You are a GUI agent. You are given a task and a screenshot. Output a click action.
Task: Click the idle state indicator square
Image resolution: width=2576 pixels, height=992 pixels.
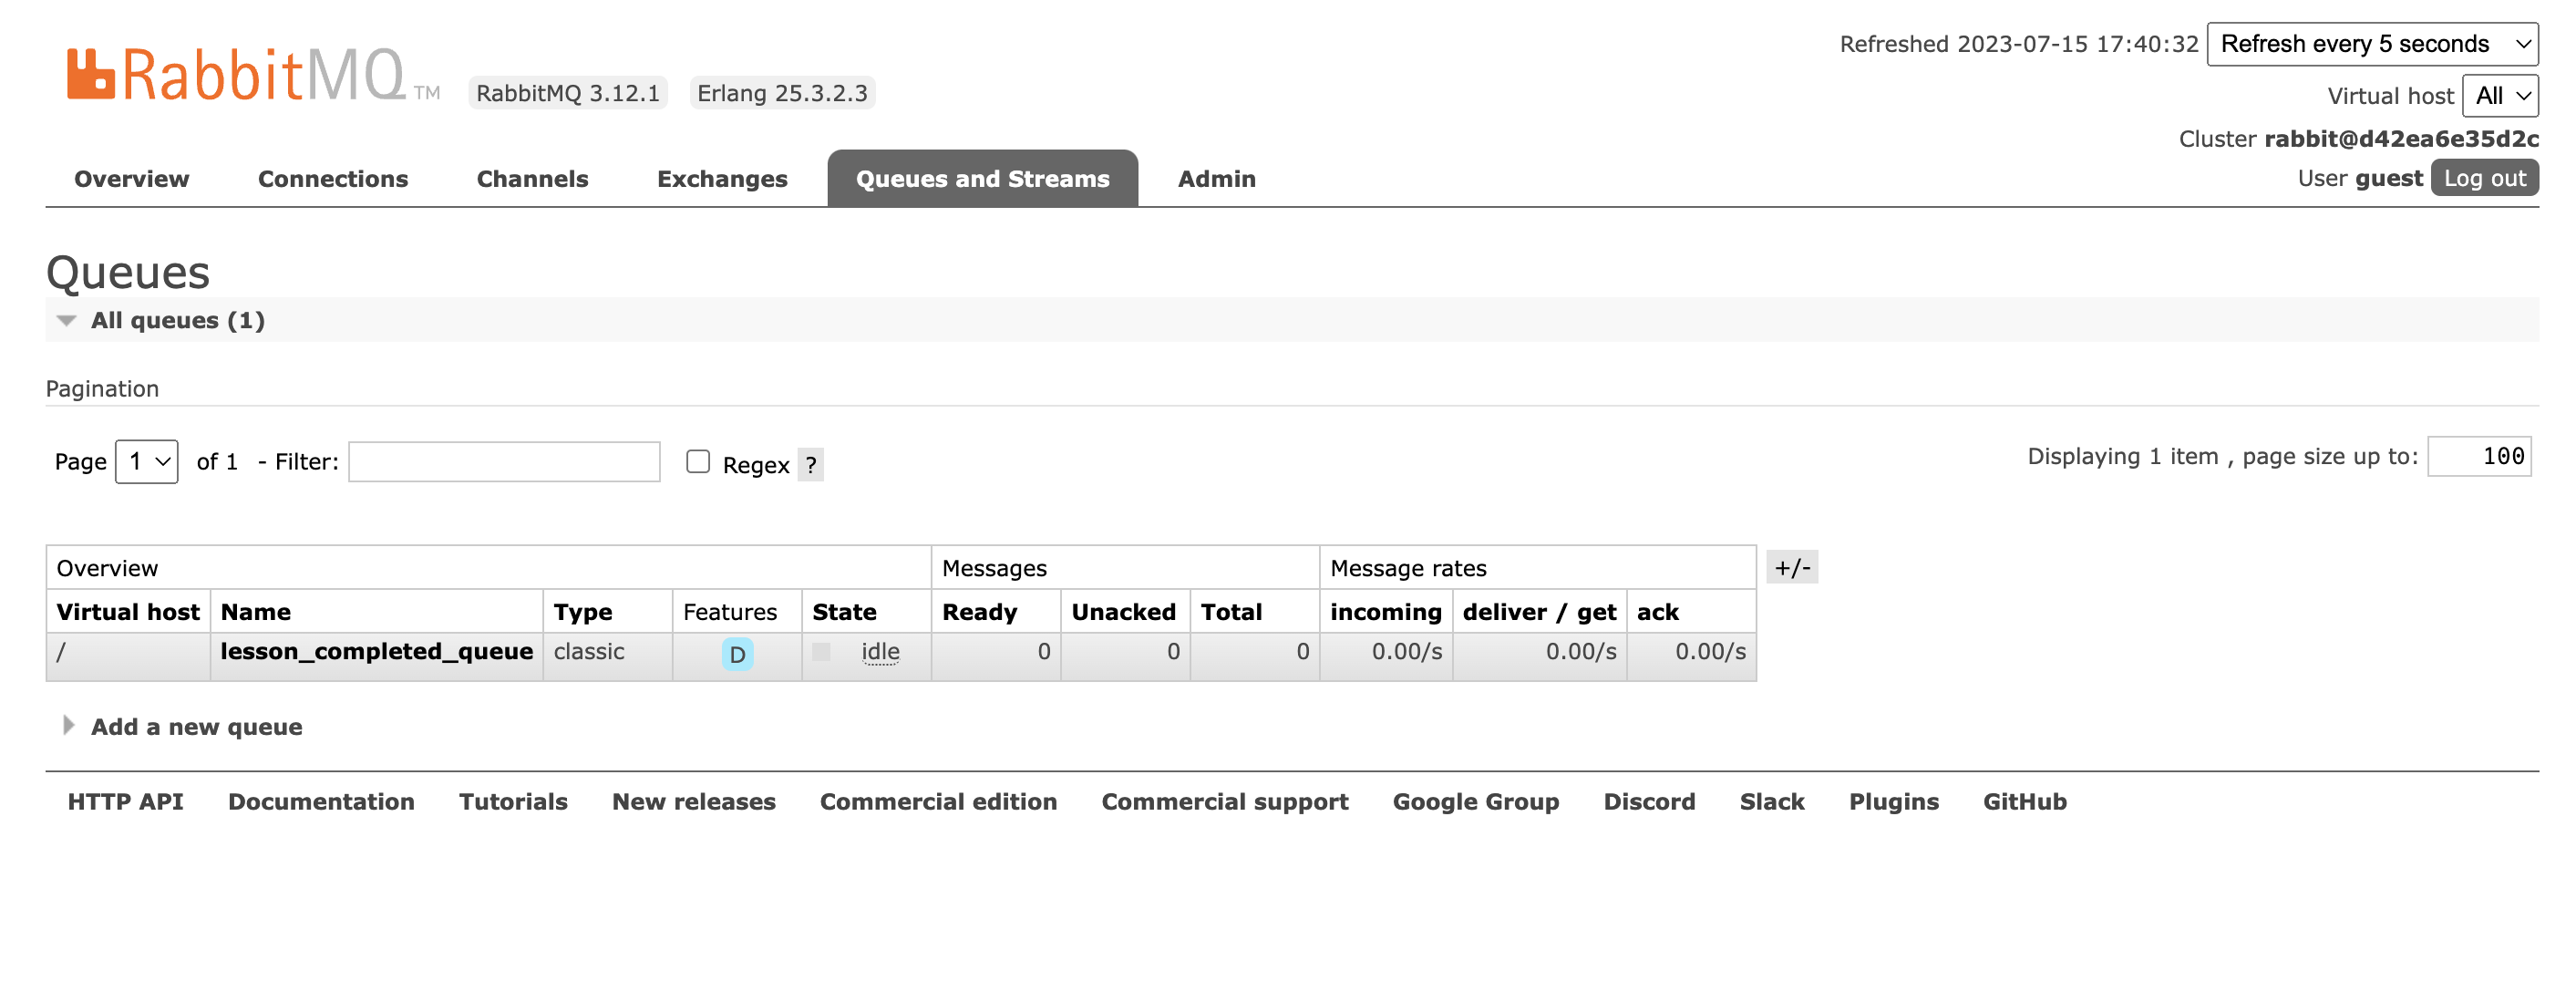click(x=821, y=652)
